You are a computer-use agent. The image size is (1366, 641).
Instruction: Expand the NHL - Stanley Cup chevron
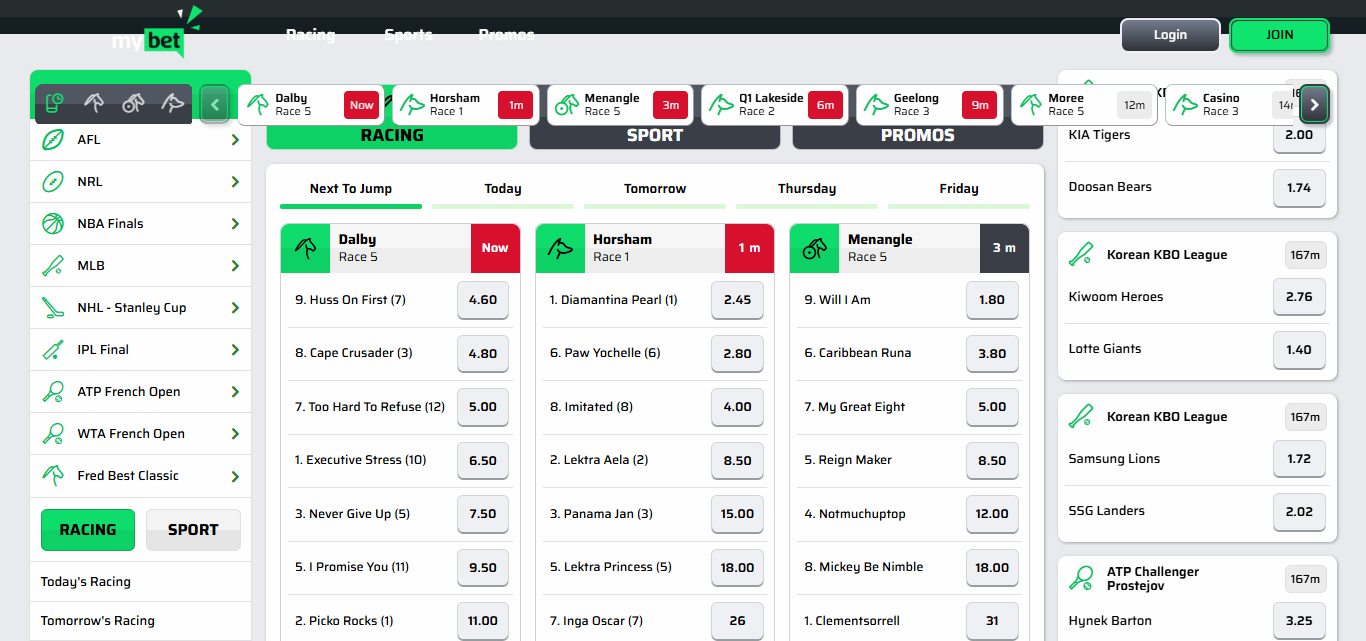tap(235, 308)
